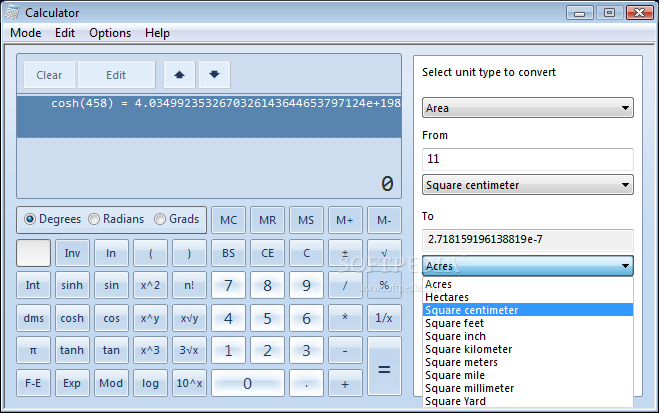Click the multiply asterisk button
659x413 pixels.
coord(345,318)
